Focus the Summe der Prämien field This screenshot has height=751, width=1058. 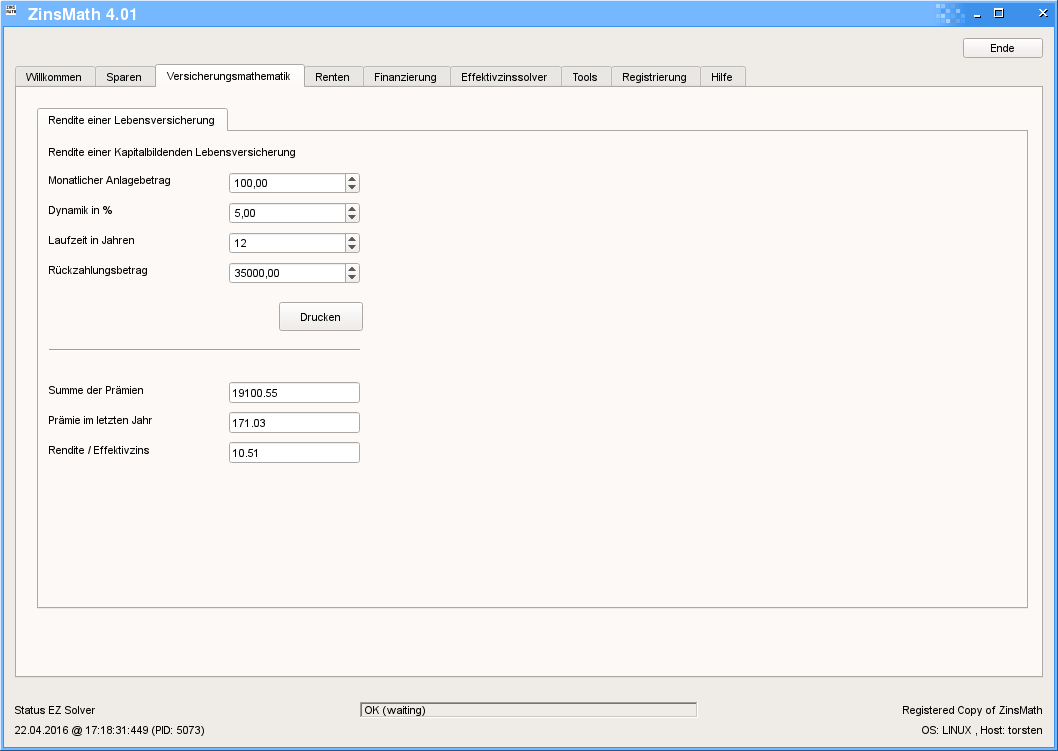pyautogui.click(x=294, y=393)
